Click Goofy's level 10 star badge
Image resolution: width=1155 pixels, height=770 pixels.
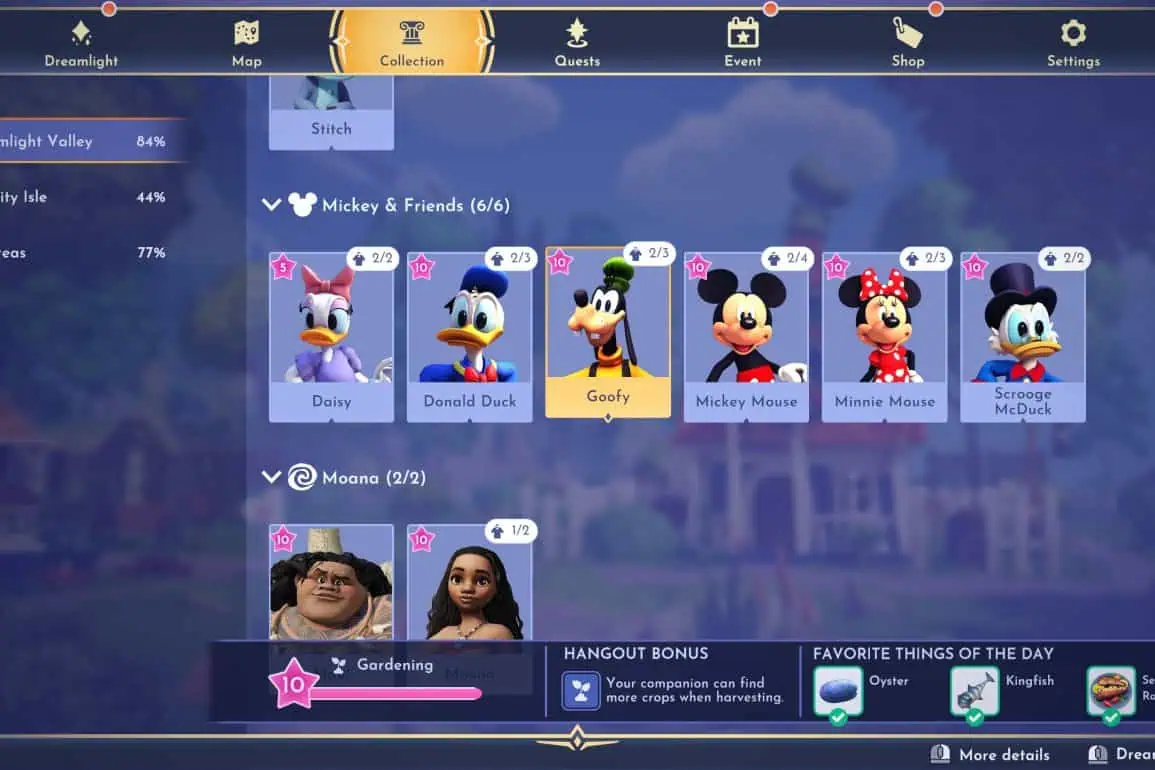560,262
